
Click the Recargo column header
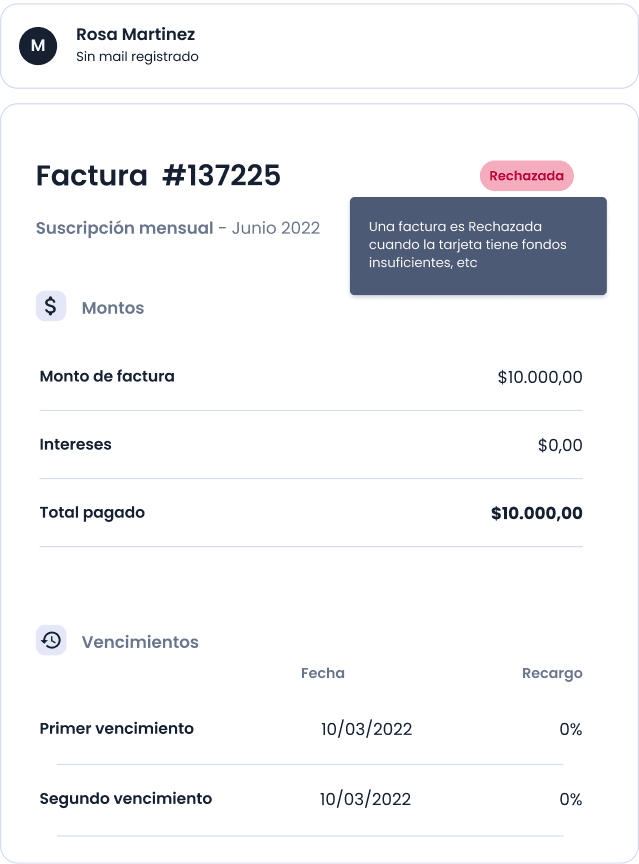(x=552, y=674)
